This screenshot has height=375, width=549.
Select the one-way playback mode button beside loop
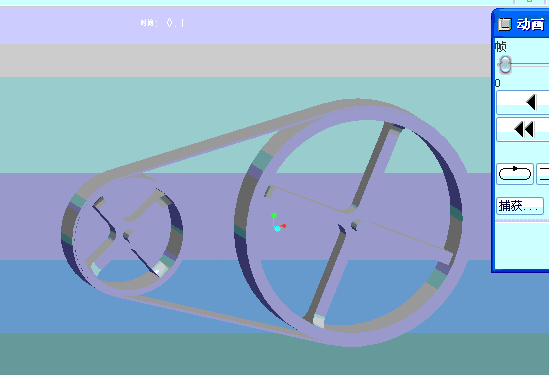click(543, 174)
